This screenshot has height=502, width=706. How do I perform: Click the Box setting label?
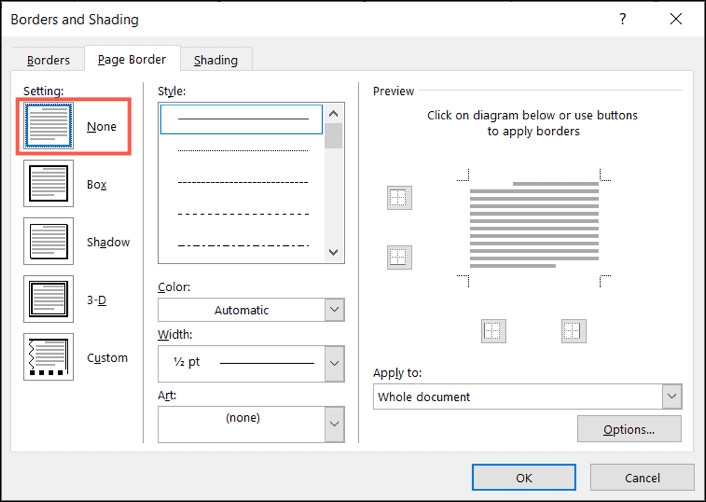[x=96, y=184]
